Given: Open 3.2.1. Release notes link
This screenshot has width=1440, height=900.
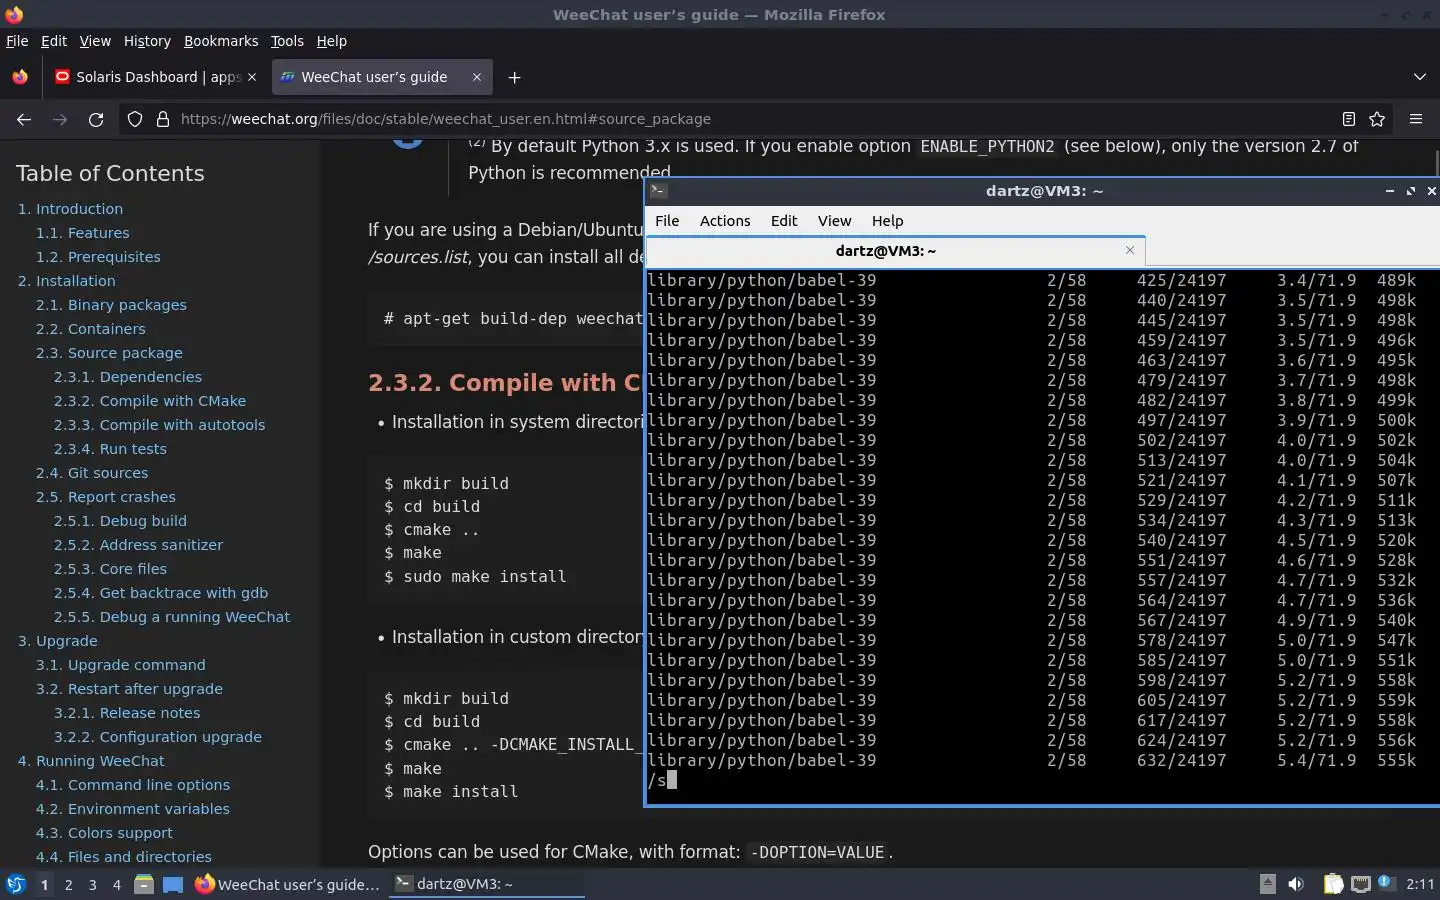Looking at the screenshot, I should (127, 713).
